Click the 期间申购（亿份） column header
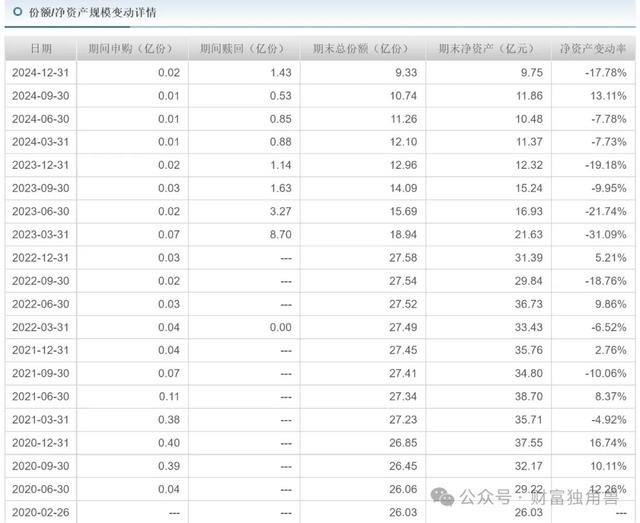This screenshot has height=523, width=640. point(132,49)
